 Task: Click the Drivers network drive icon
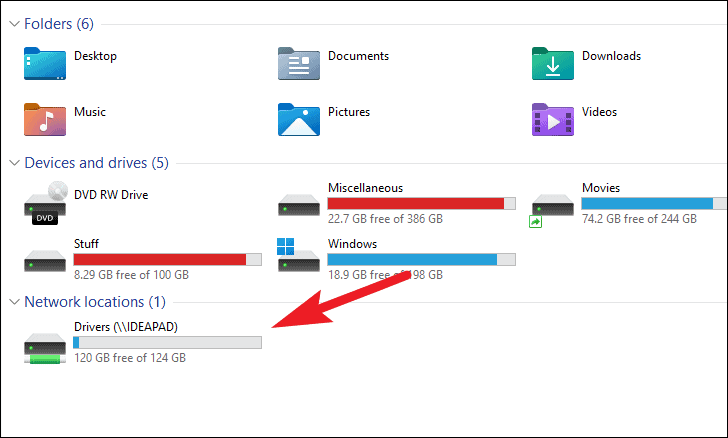(45, 348)
